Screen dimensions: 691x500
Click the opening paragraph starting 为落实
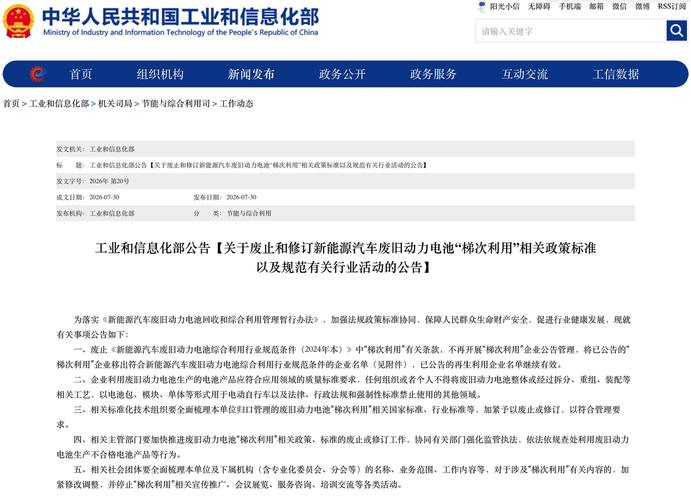tap(344, 327)
